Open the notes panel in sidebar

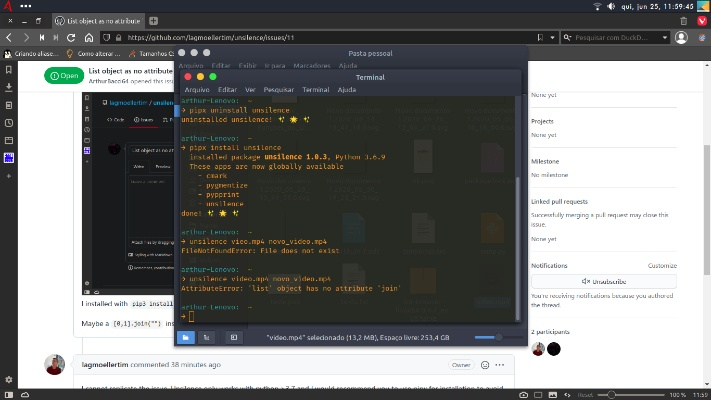click(9, 104)
